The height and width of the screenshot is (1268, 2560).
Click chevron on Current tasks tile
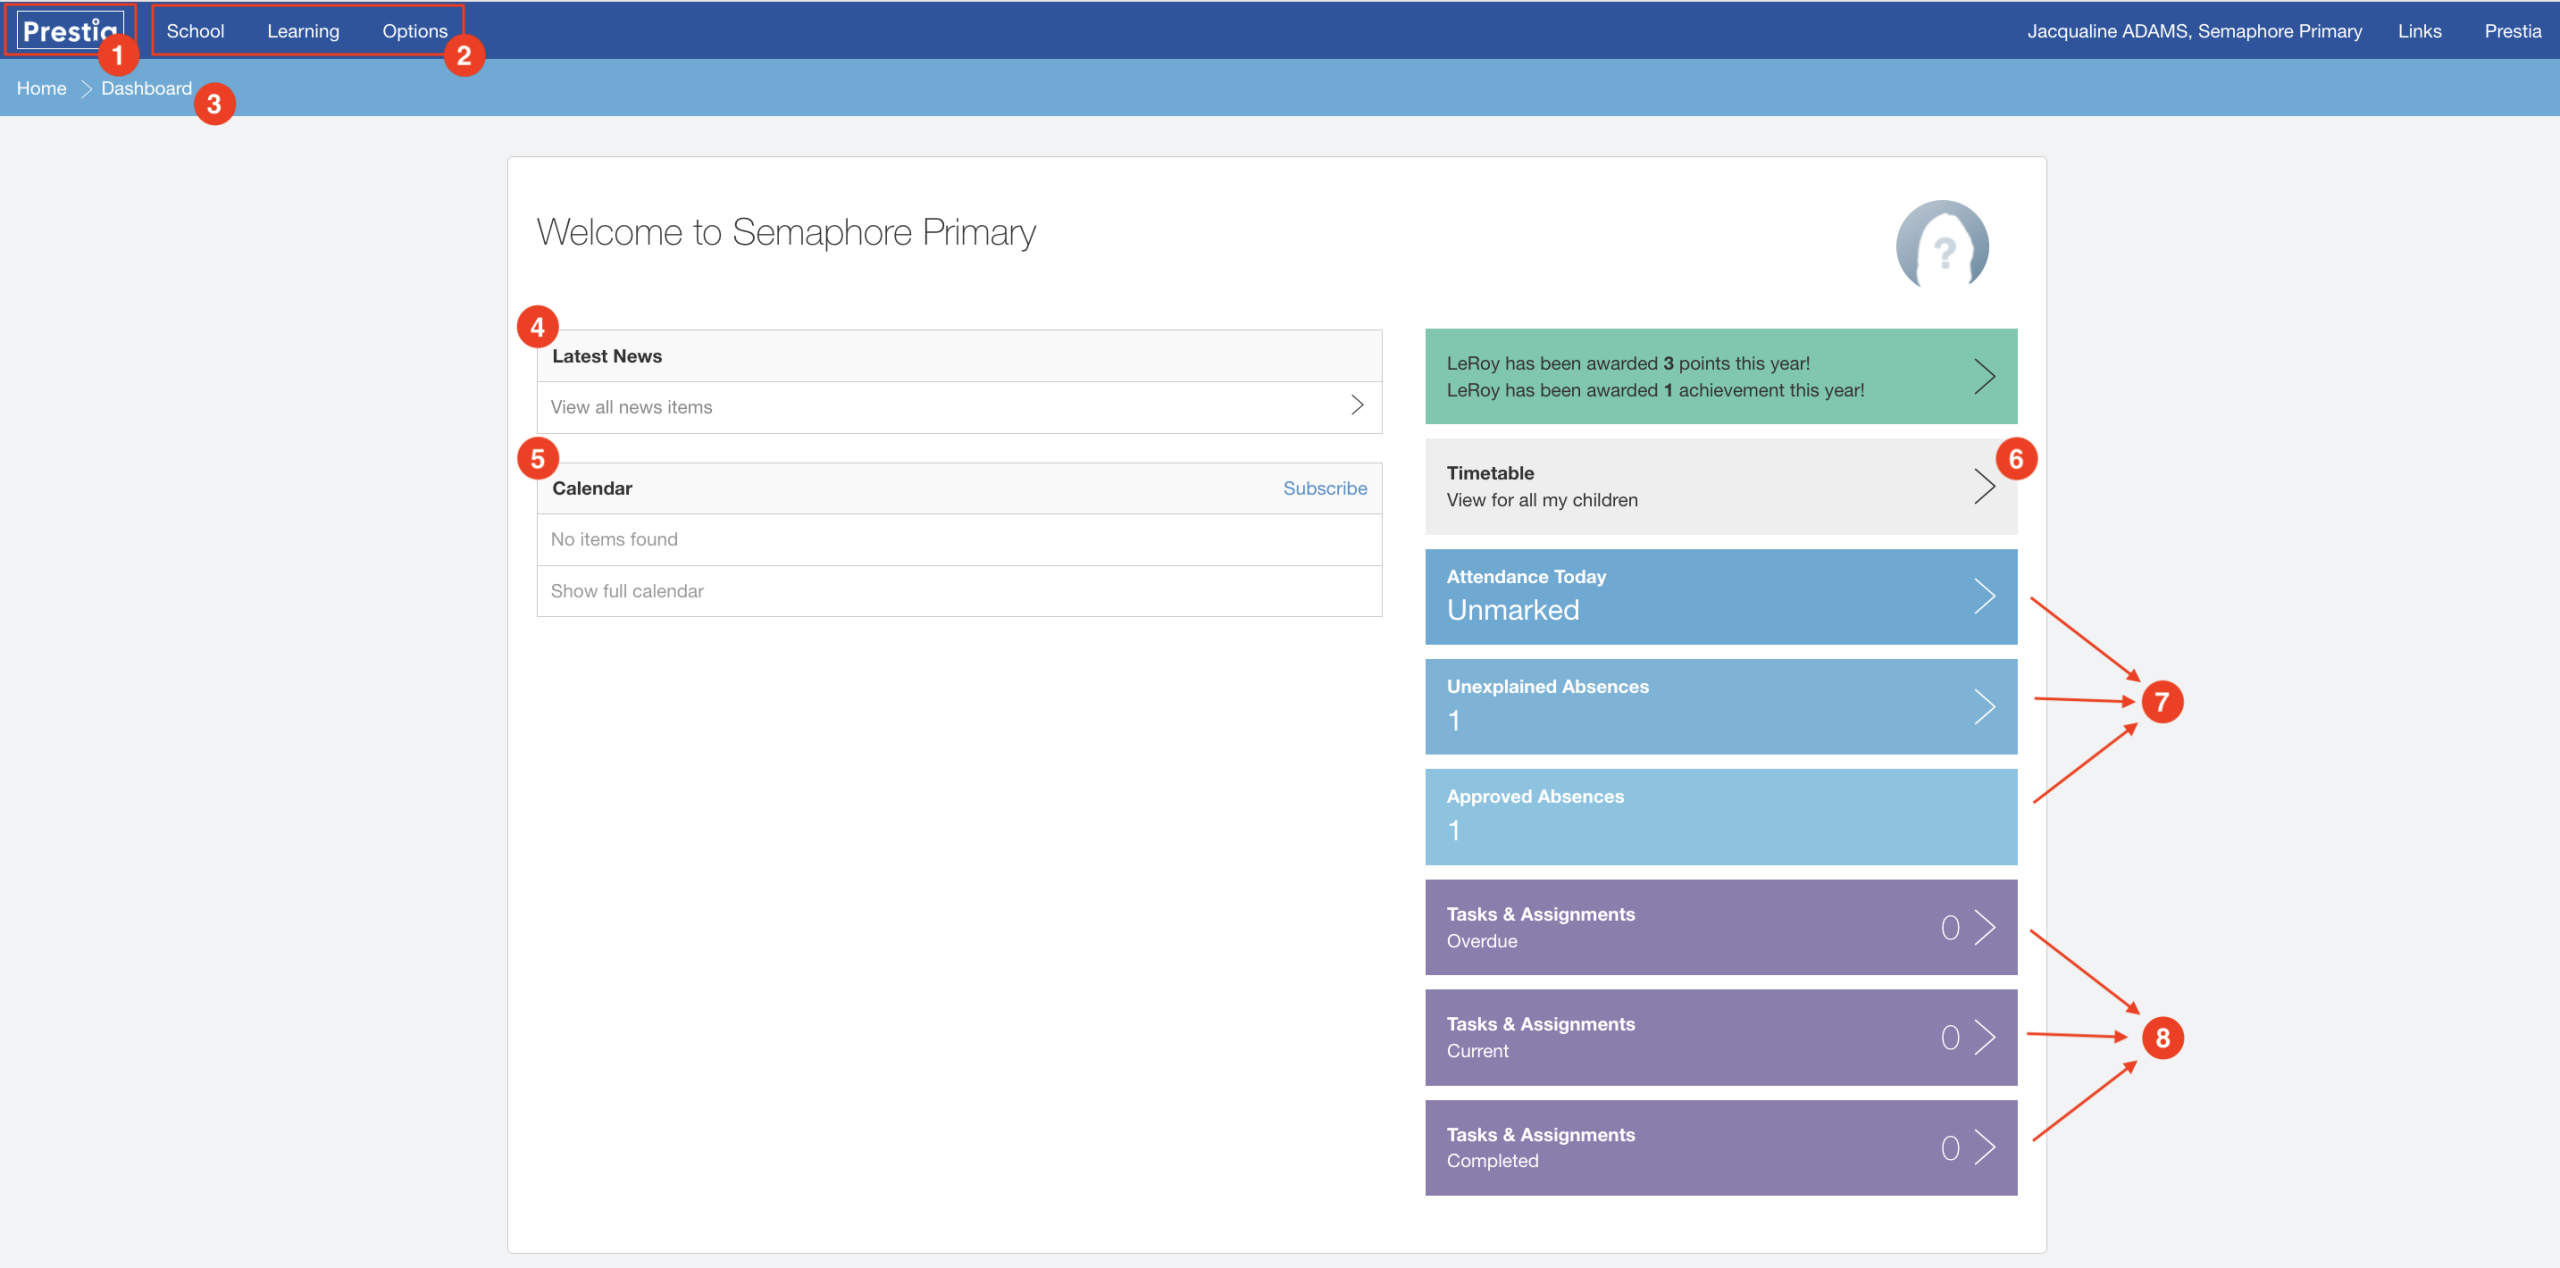[x=1984, y=1037]
